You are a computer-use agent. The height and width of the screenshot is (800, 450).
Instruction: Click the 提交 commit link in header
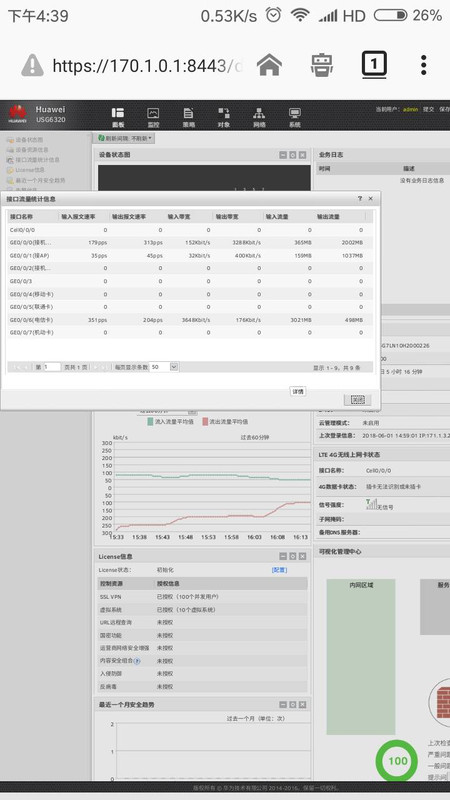tap(428, 110)
